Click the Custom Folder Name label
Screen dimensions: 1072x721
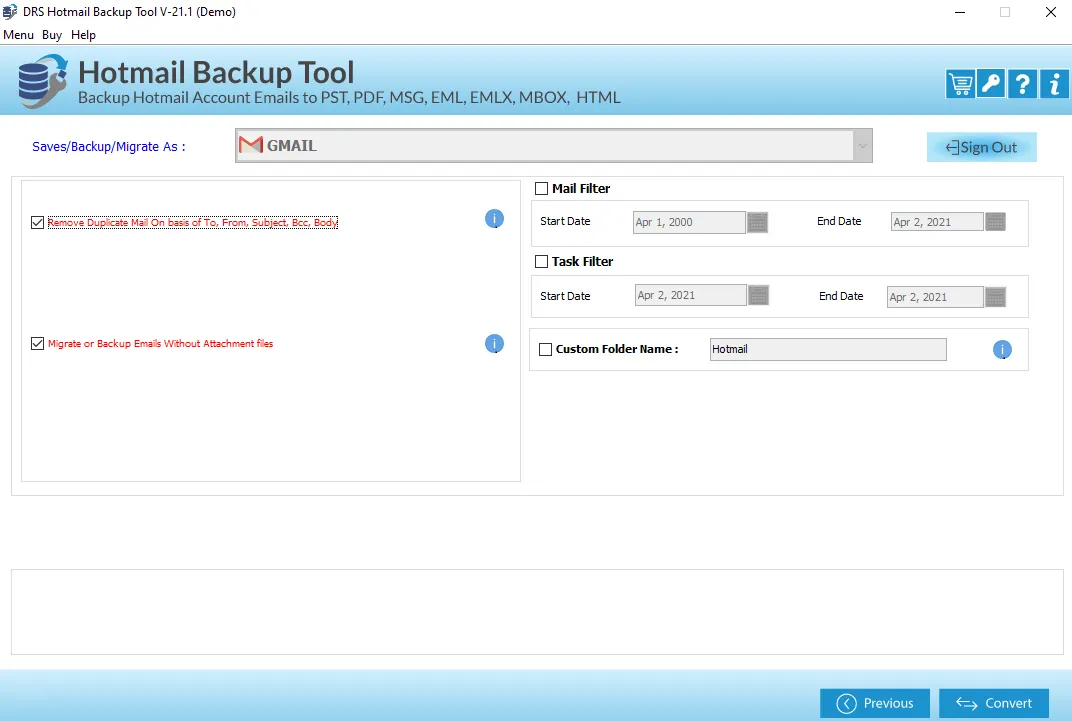[x=617, y=349]
